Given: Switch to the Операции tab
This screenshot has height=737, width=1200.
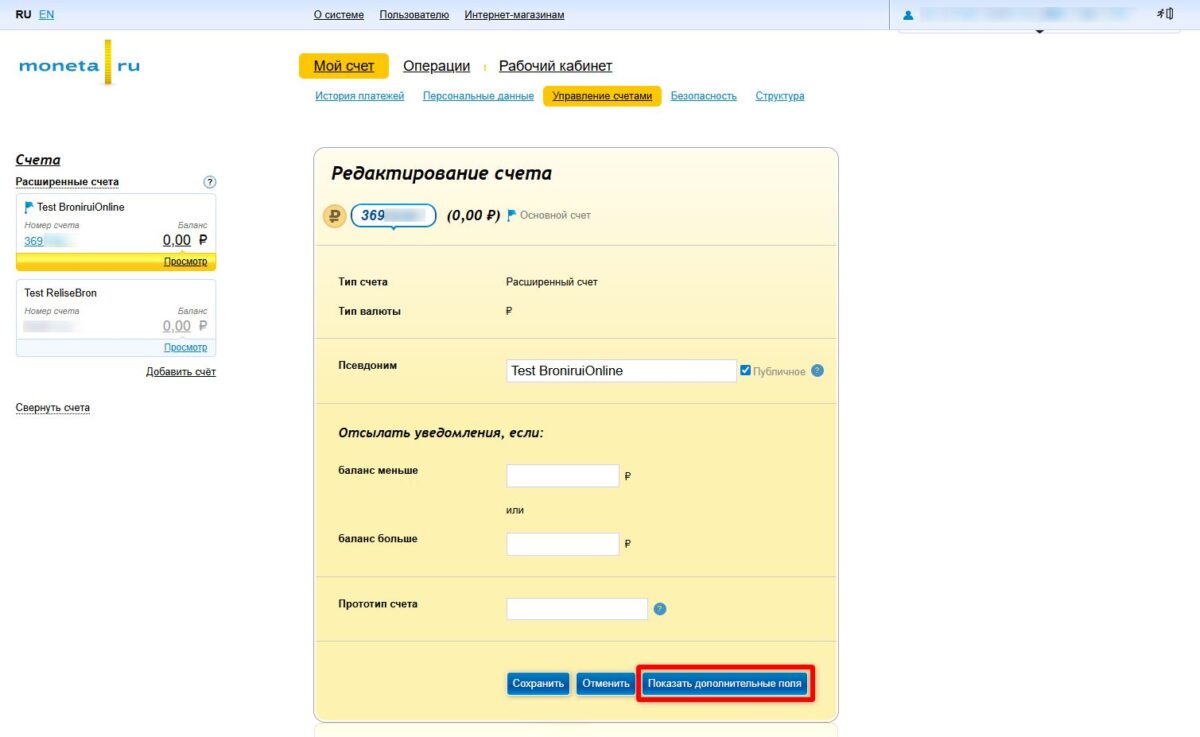Looking at the screenshot, I should click(x=436, y=66).
